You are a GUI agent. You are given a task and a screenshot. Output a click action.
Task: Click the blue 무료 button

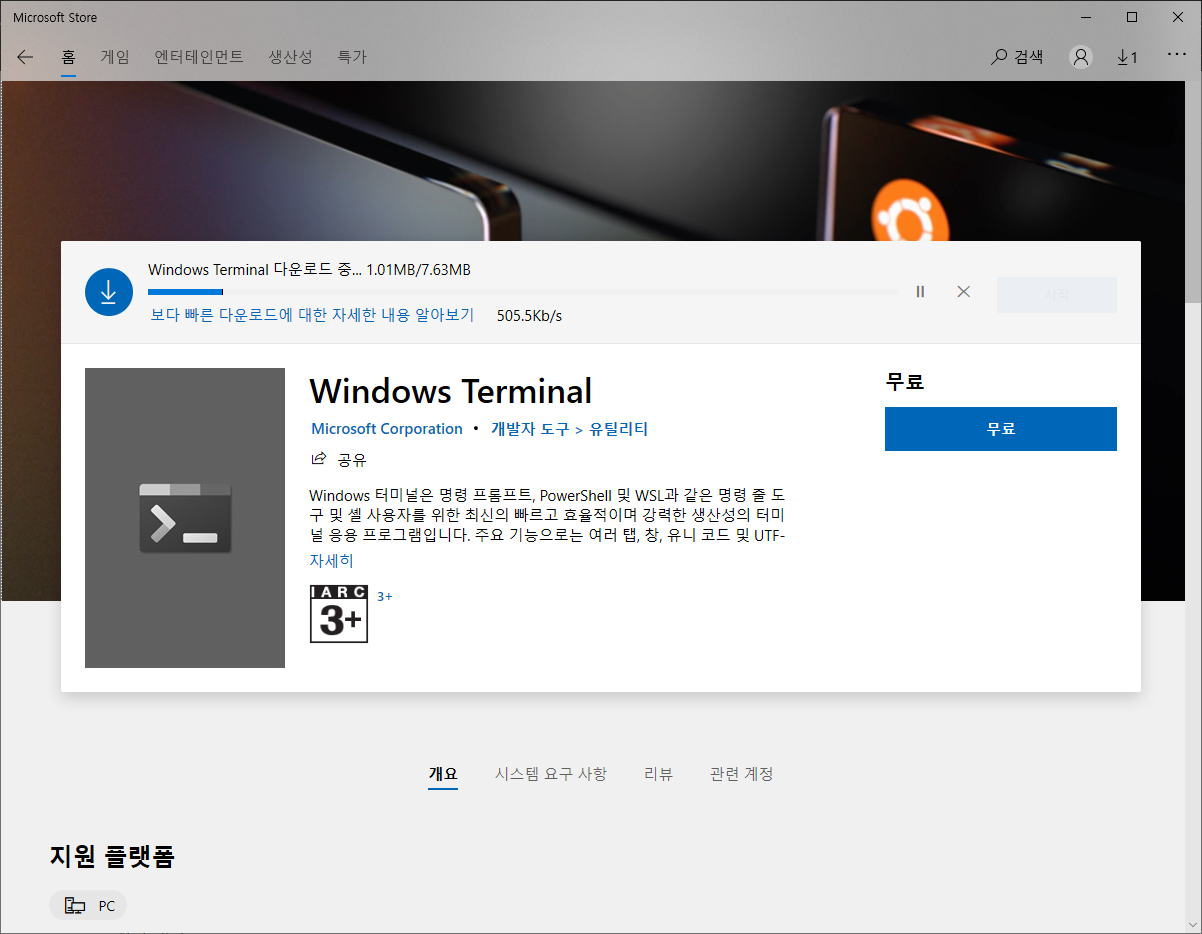(x=1001, y=429)
